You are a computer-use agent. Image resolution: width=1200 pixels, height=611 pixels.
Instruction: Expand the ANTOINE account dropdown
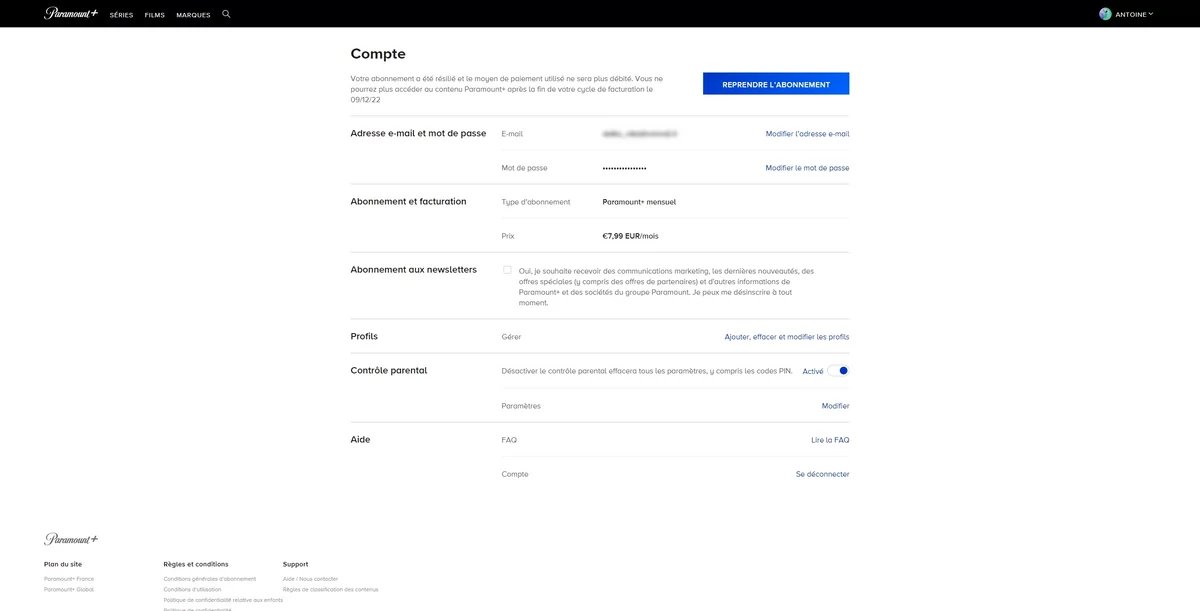tap(1134, 14)
